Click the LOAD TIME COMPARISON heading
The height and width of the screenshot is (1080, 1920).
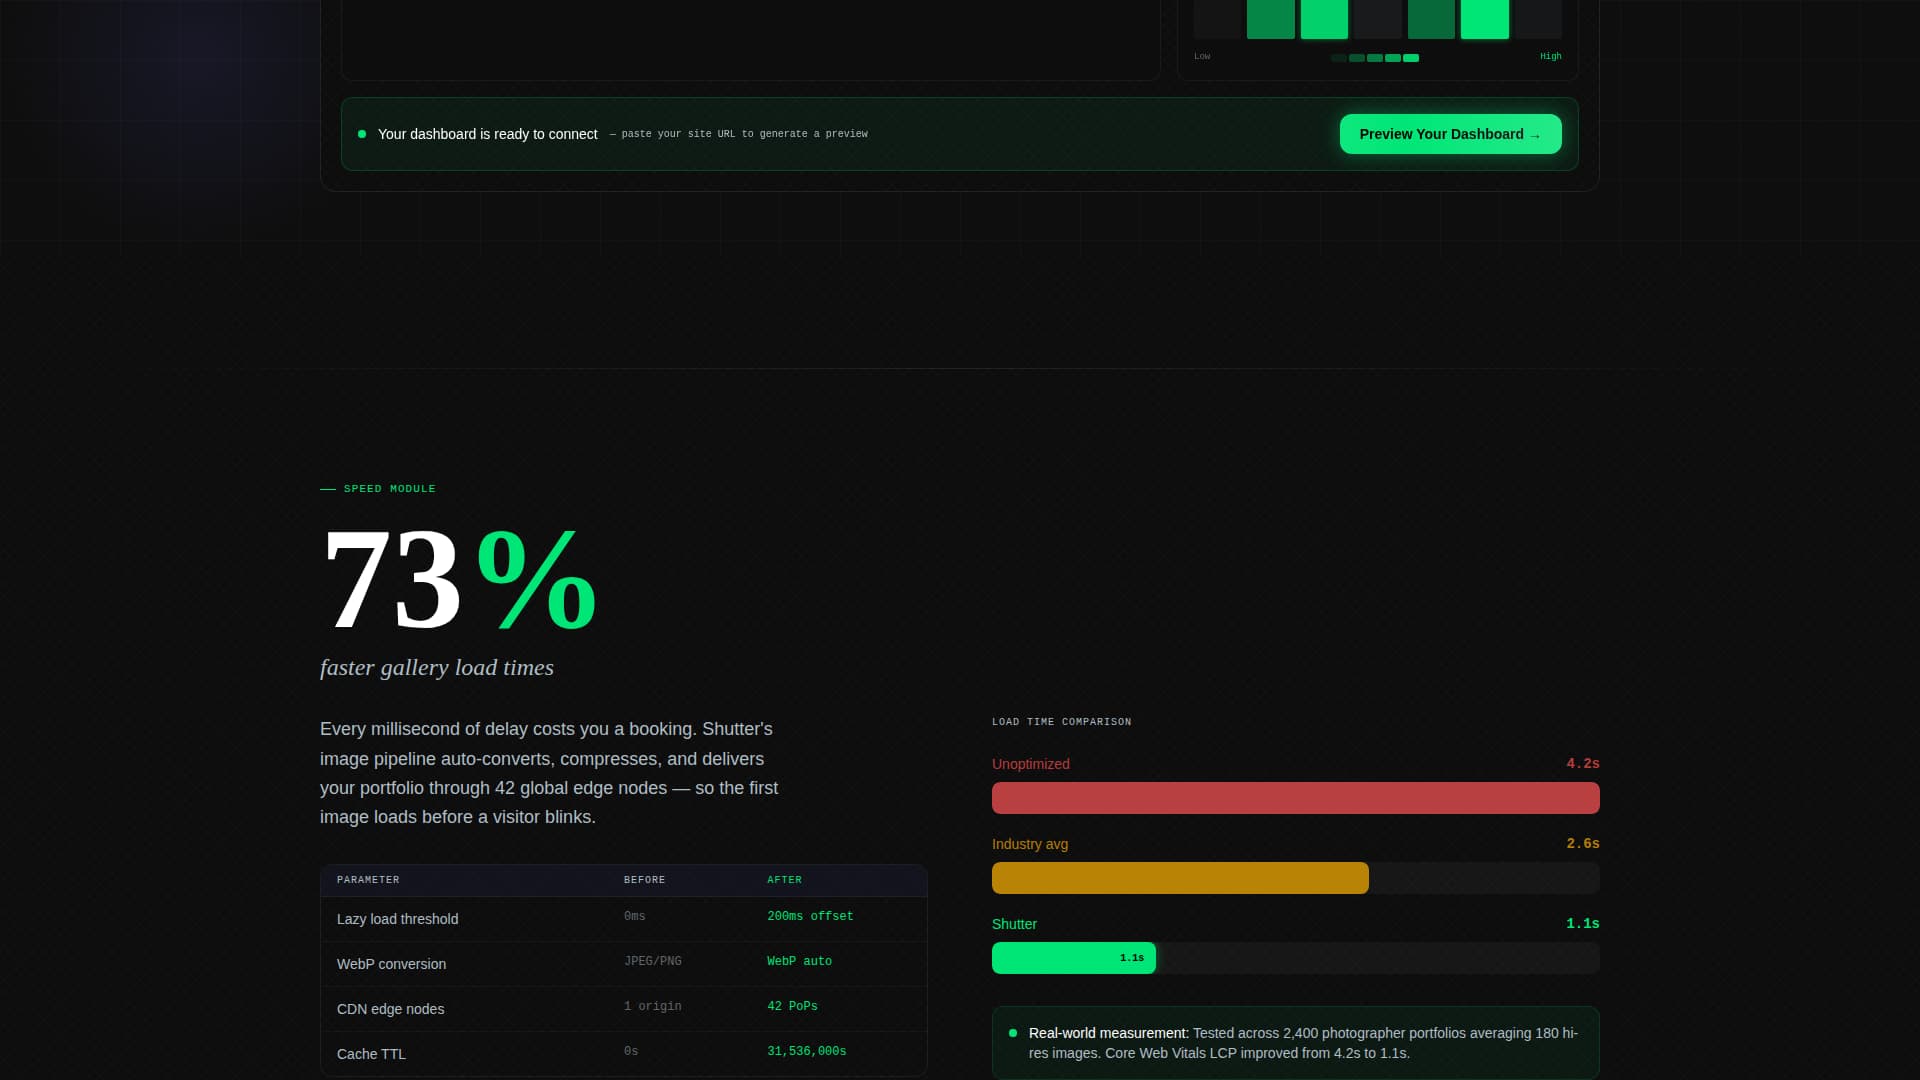(x=1061, y=722)
